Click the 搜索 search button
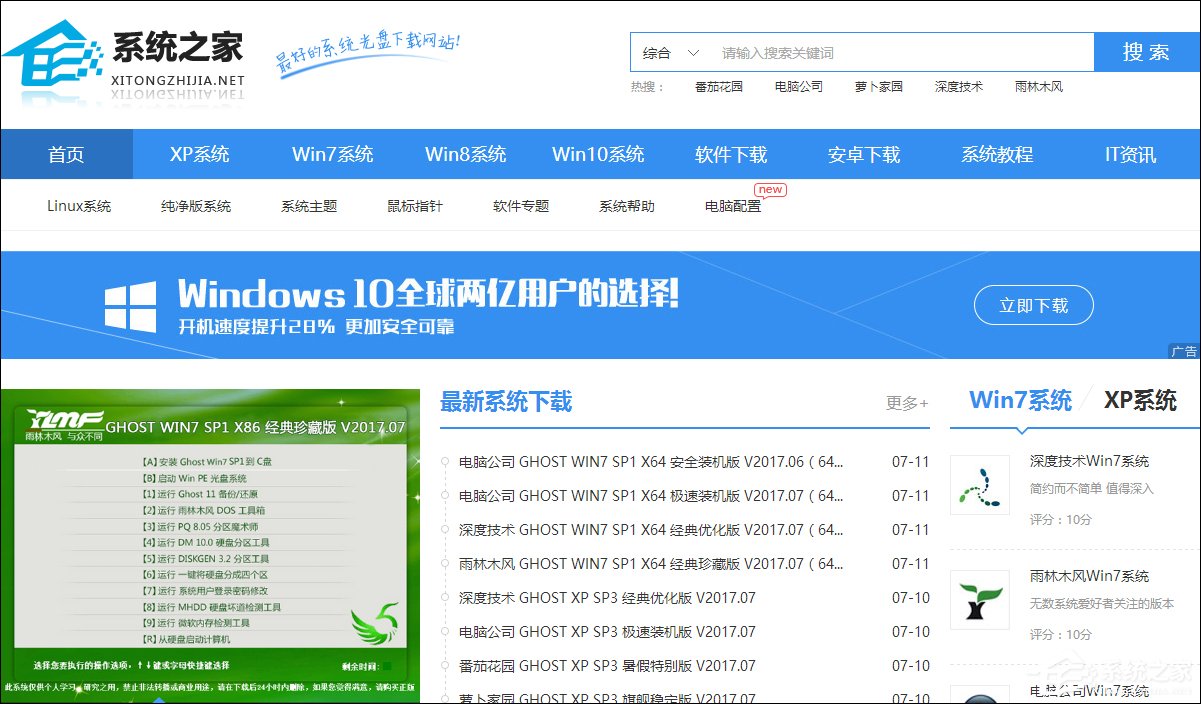 [x=1146, y=51]
